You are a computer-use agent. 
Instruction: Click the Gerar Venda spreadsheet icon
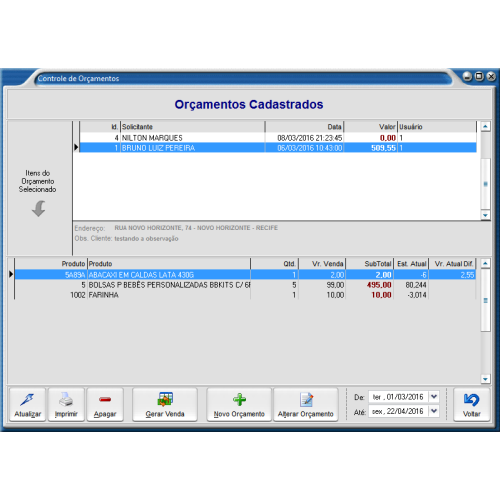[x=165, y=399]
